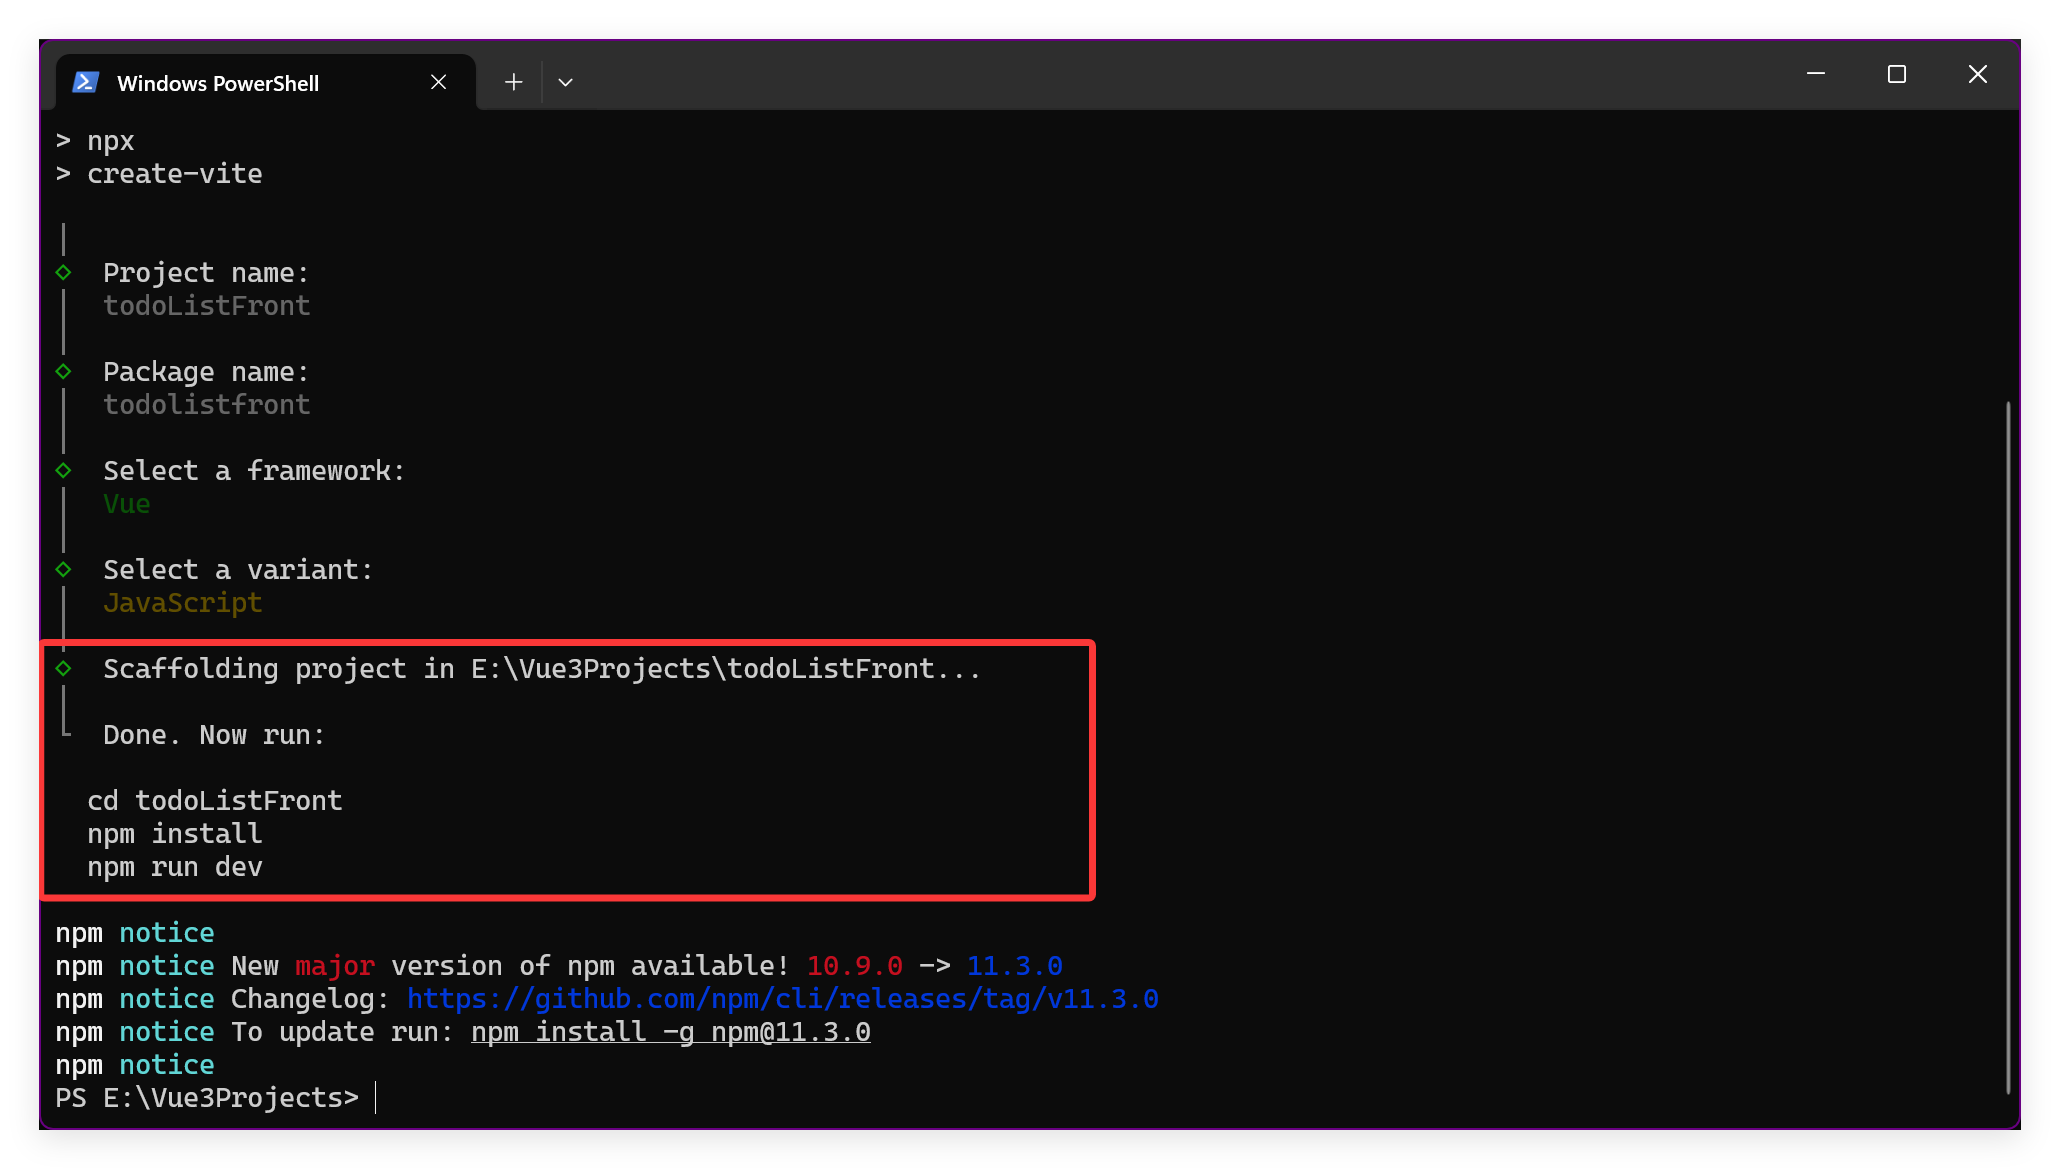Screen dimensions: 2060x1169
Task: Click the vertical scrollbar thumb
Action: (x=2008, y=748)
